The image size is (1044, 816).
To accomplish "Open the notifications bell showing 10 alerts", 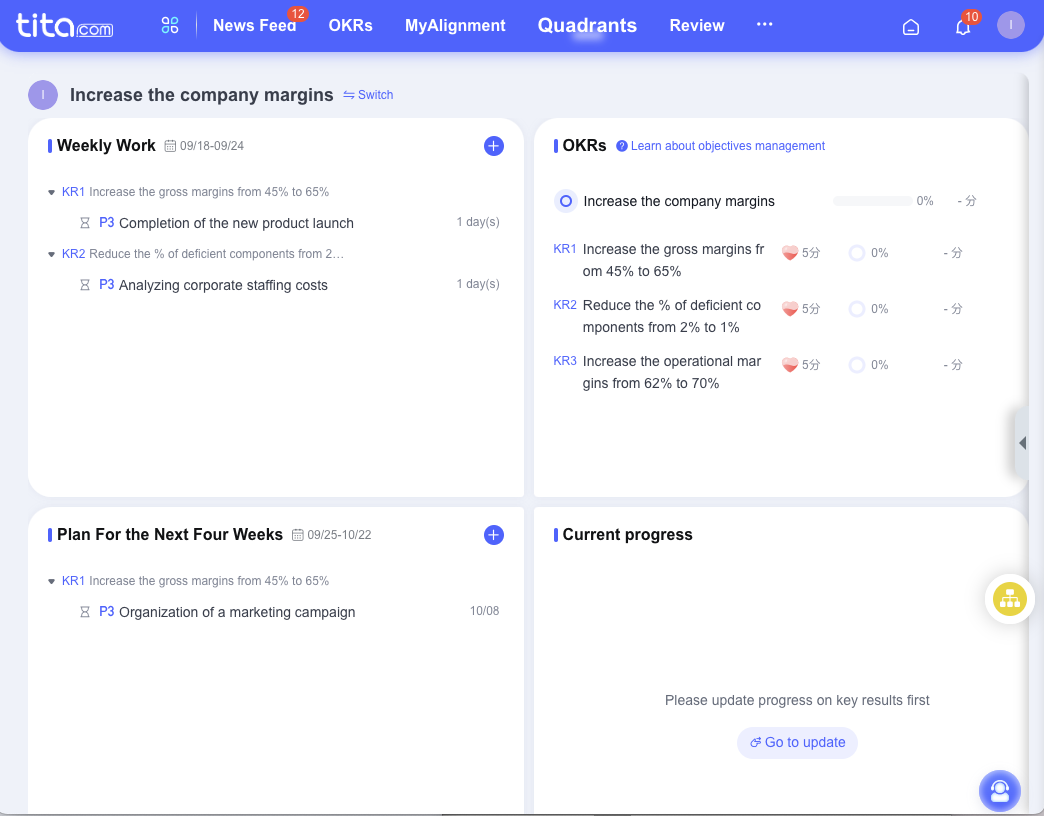I will [962, 27].
